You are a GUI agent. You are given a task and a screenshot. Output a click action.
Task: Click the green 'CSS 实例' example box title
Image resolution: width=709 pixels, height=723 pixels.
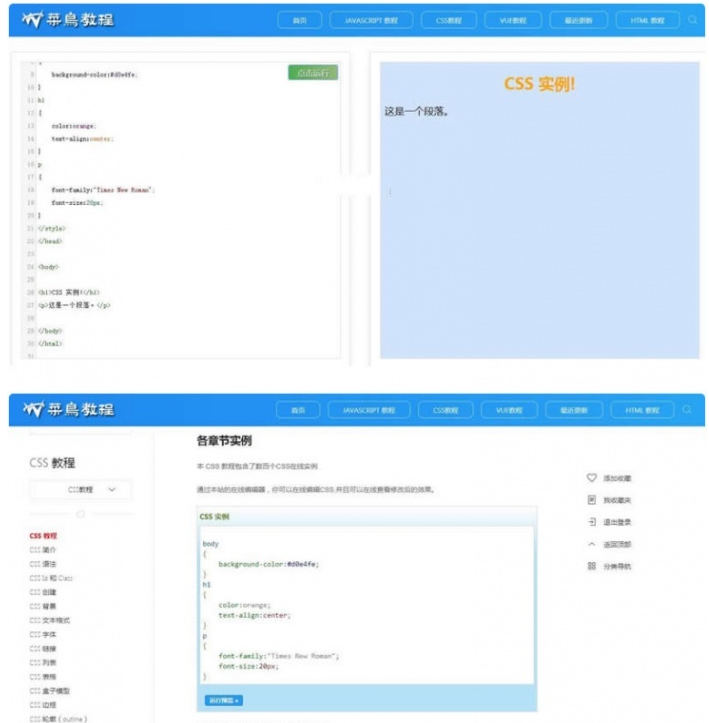coord(214,516)
